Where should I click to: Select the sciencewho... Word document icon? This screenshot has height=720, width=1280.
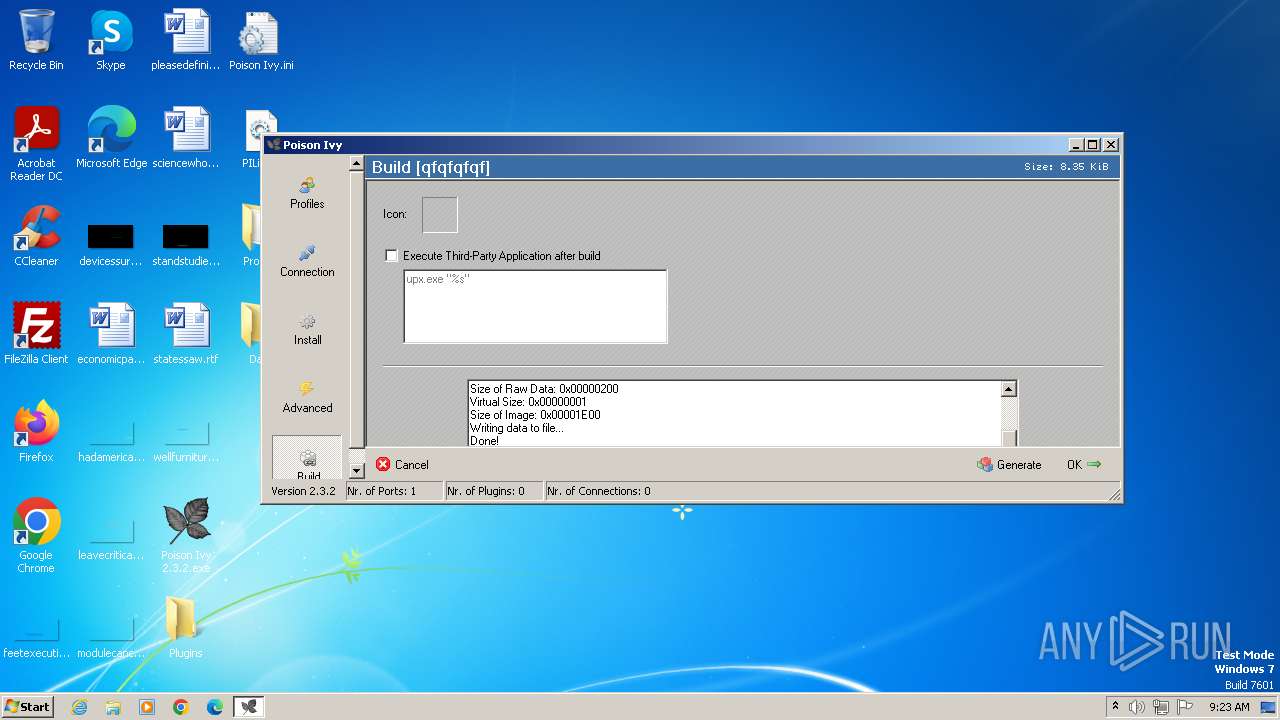pos(186,138)
